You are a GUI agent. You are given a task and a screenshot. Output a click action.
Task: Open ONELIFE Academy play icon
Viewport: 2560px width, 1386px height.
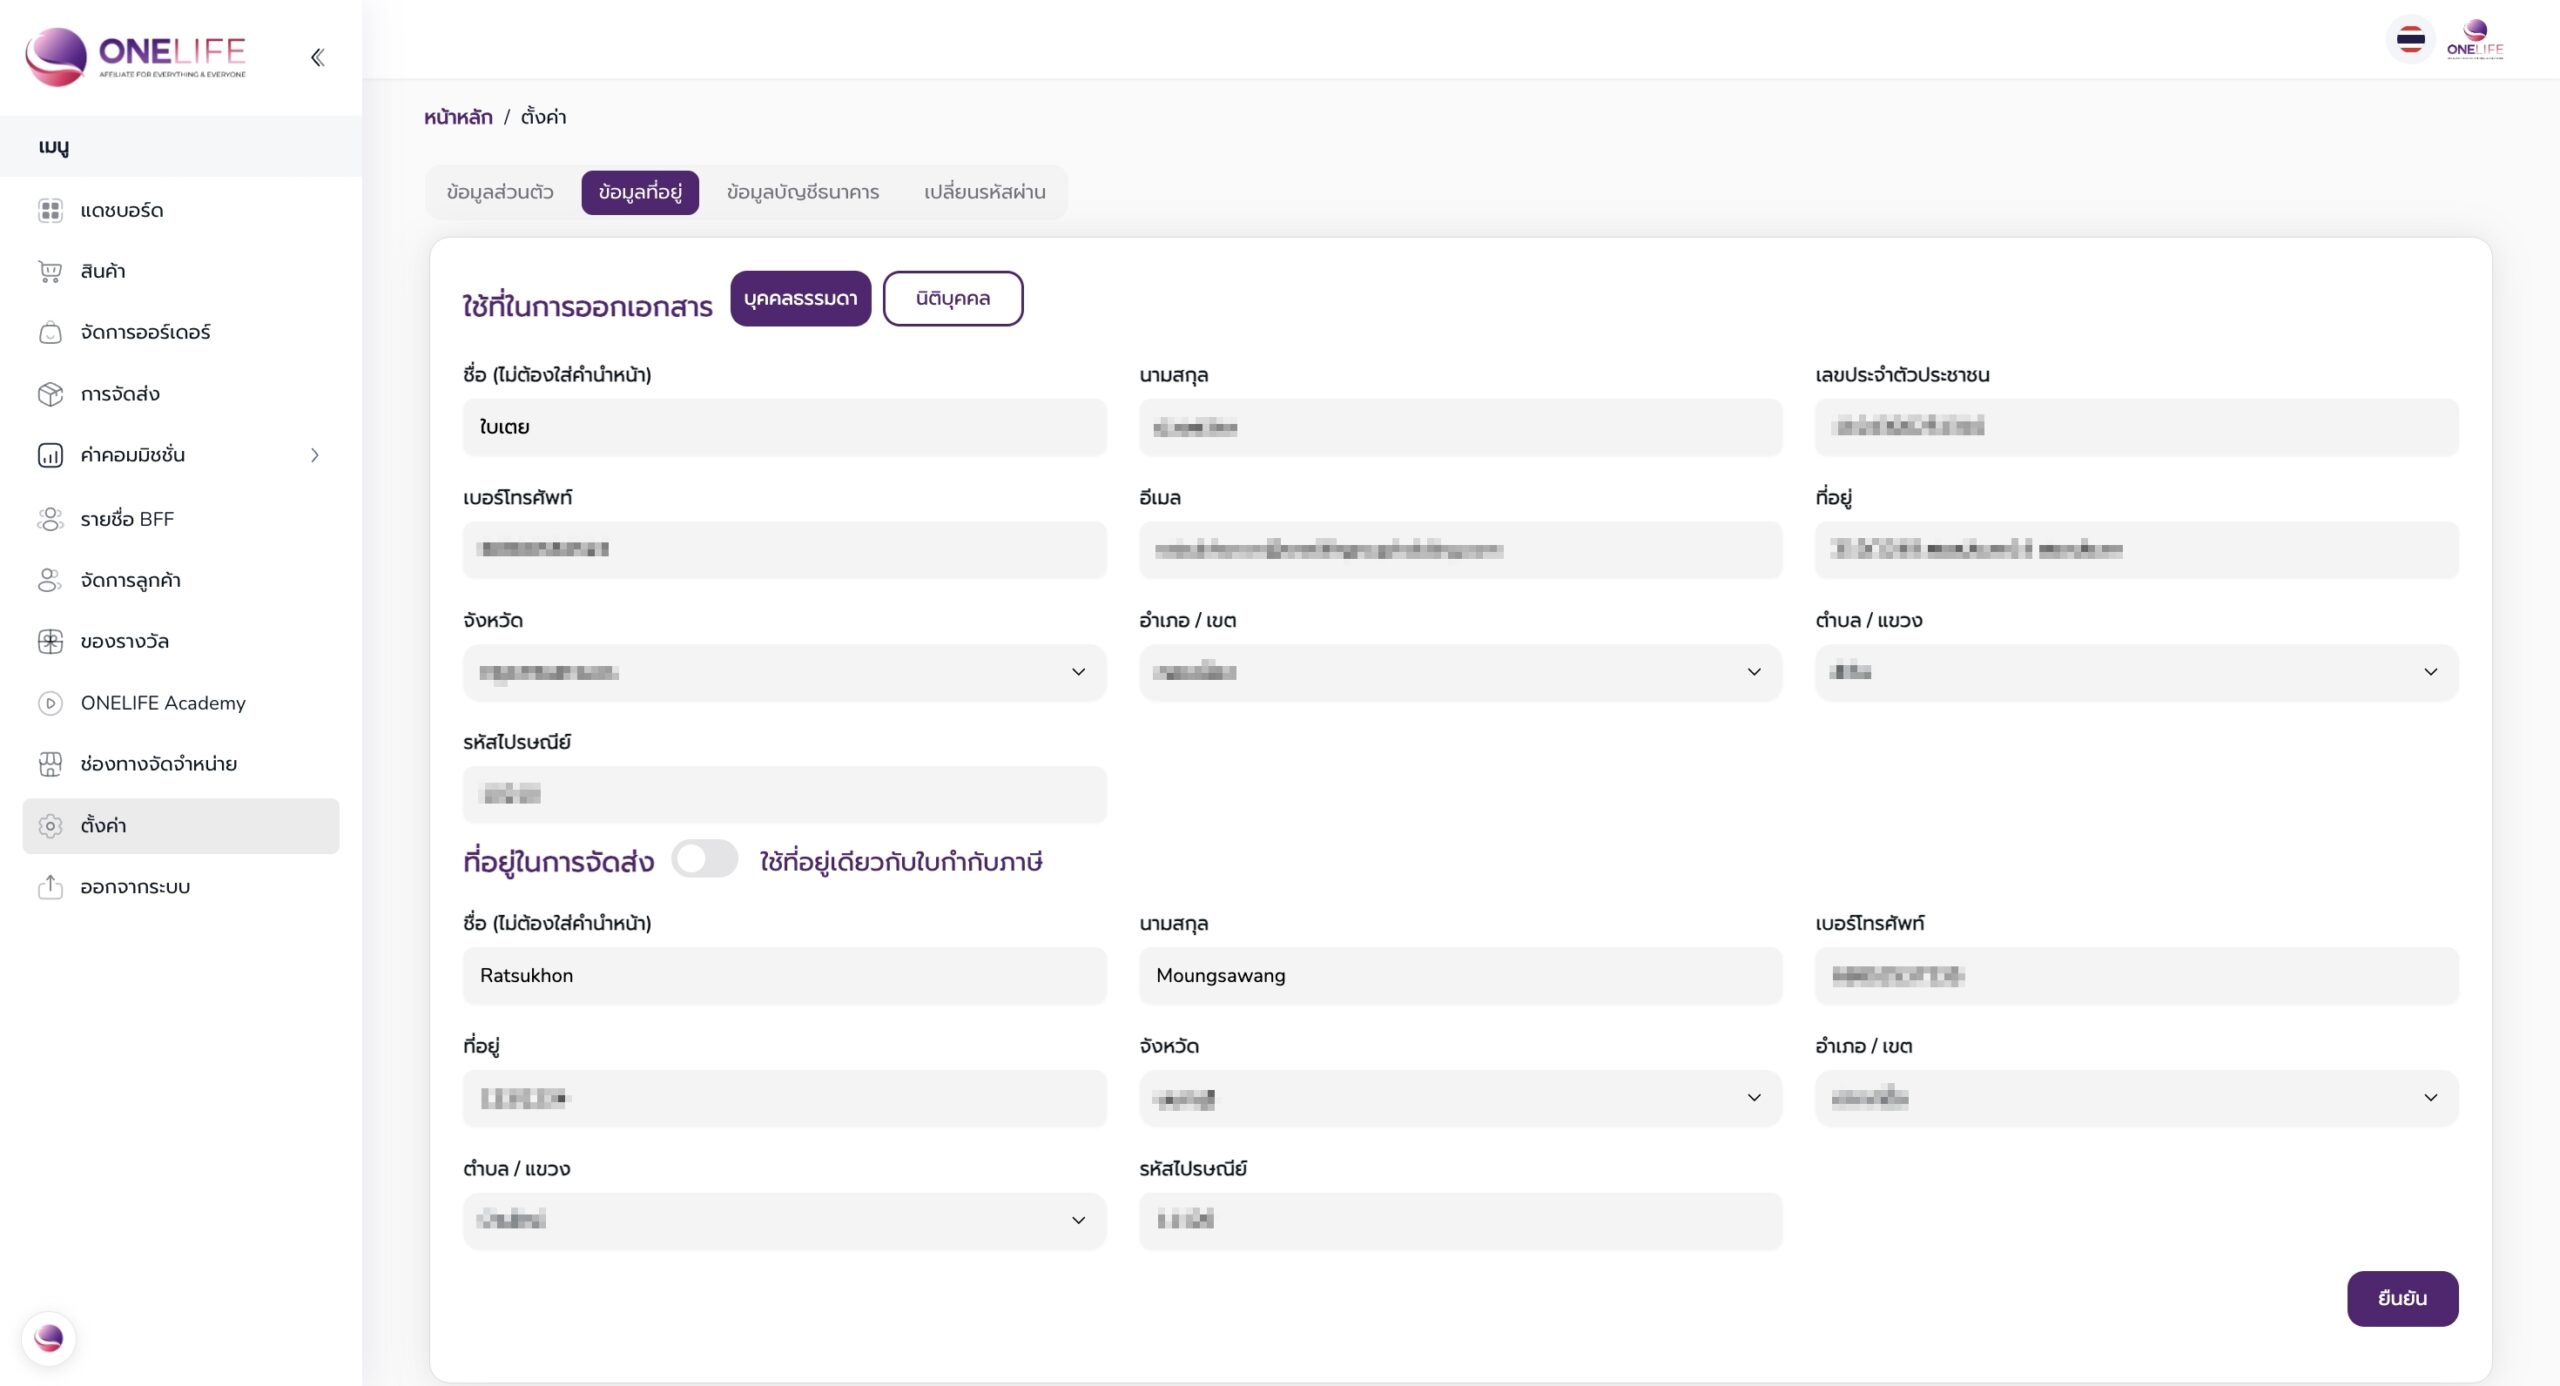pos(50,703)
